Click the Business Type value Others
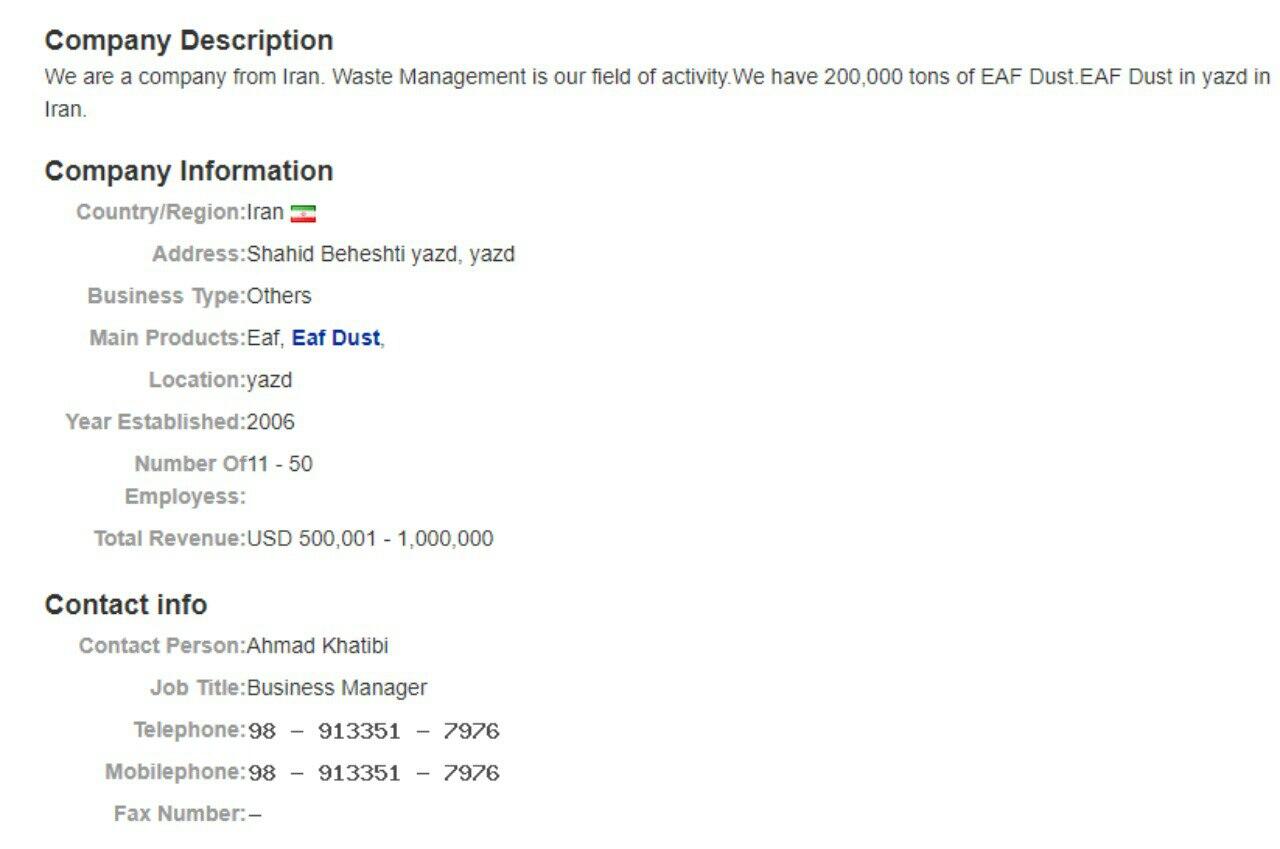 click(x=279, y=296)
